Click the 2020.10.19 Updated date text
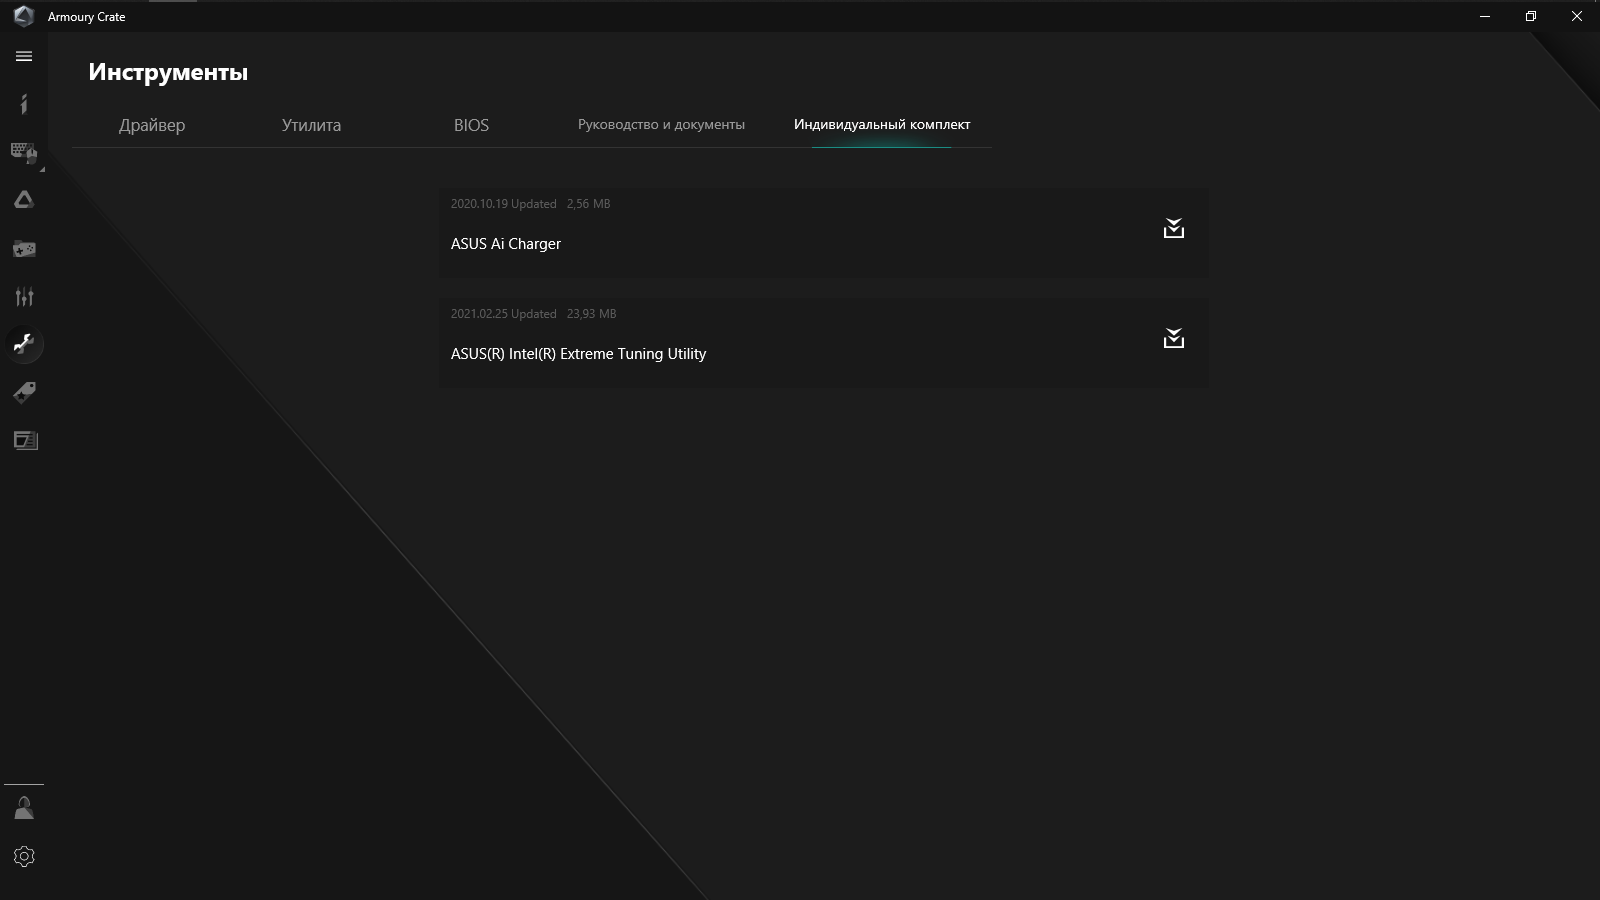Screen dimensions: 1600x900 pyautogui.click(x=503, y=204)
